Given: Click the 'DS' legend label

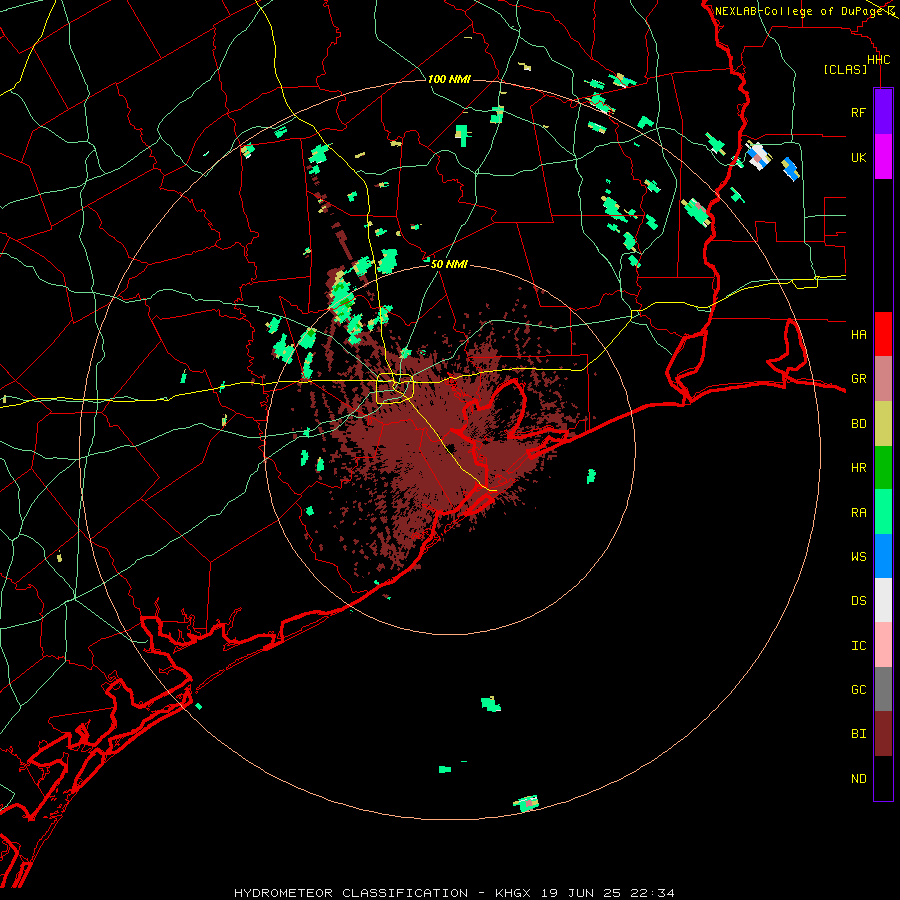Looking at the screenshot, I should pos(858,601).
